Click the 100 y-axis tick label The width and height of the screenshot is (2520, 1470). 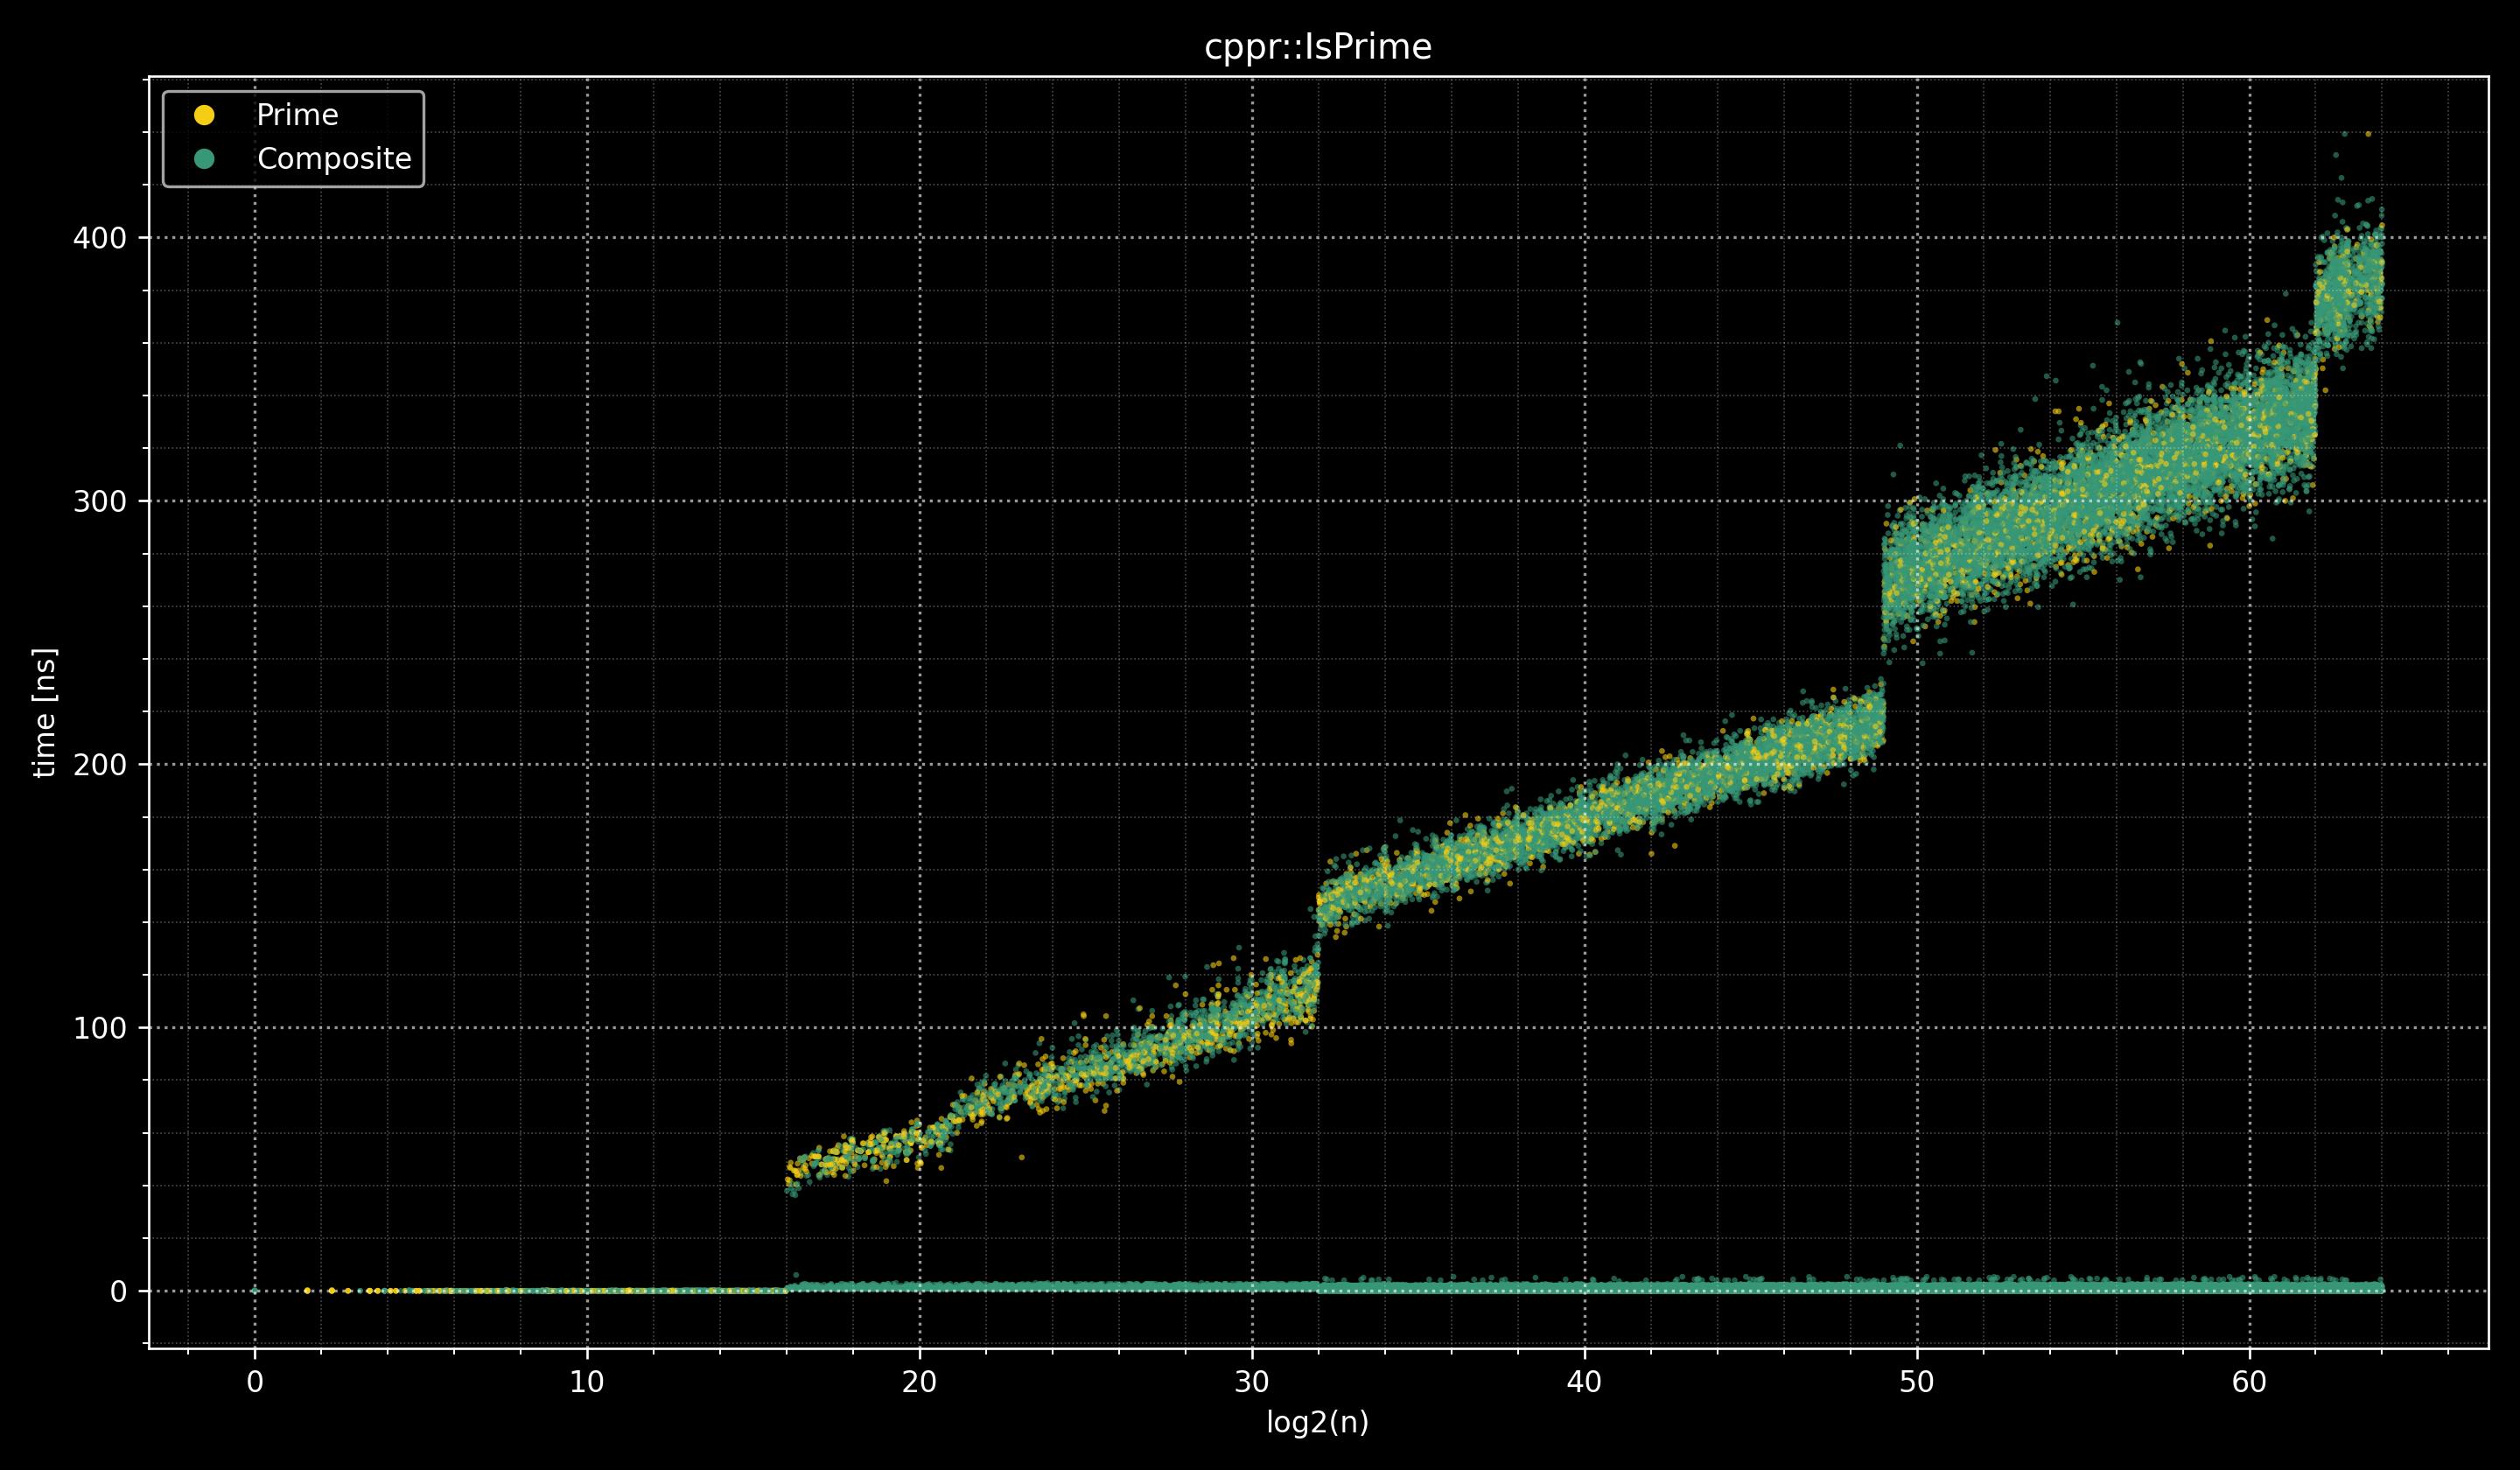[x=99, y=1028]
